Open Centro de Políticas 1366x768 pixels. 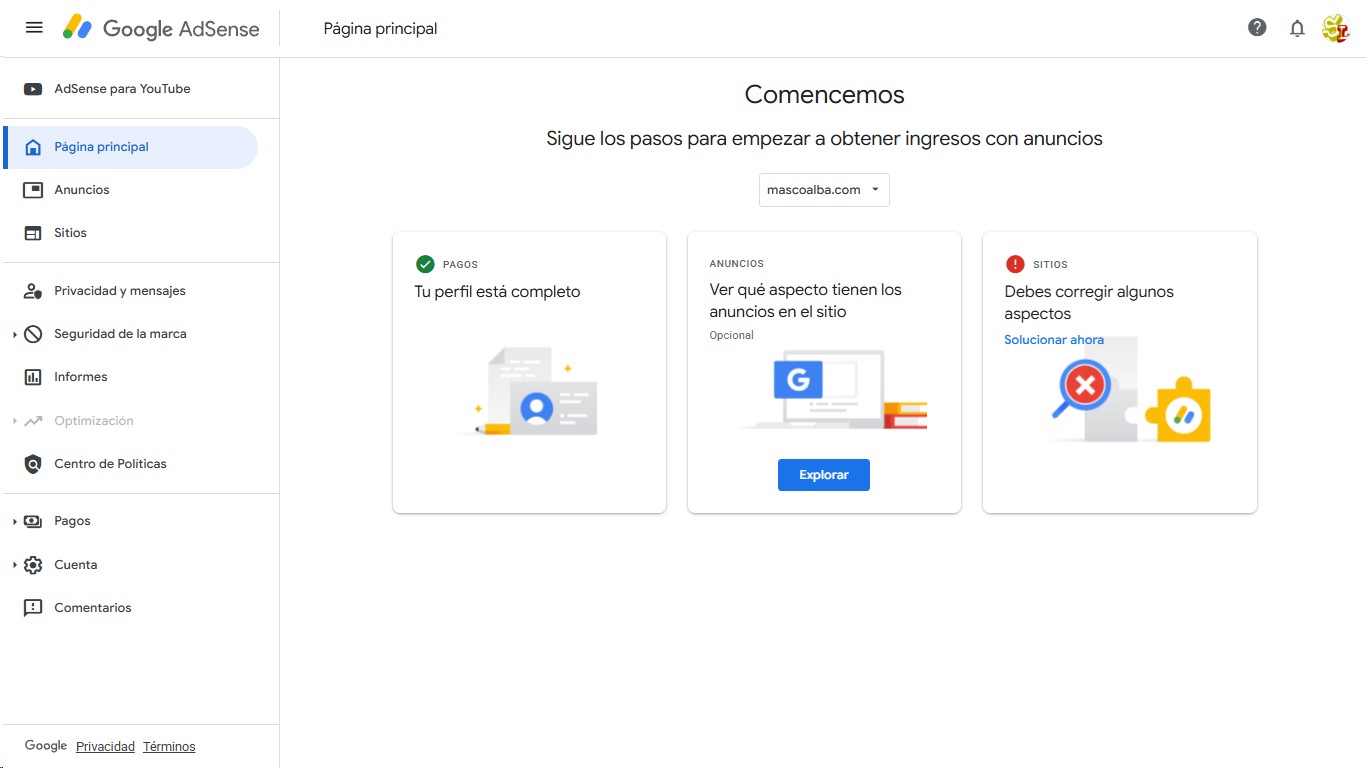(x=130, y=464)
